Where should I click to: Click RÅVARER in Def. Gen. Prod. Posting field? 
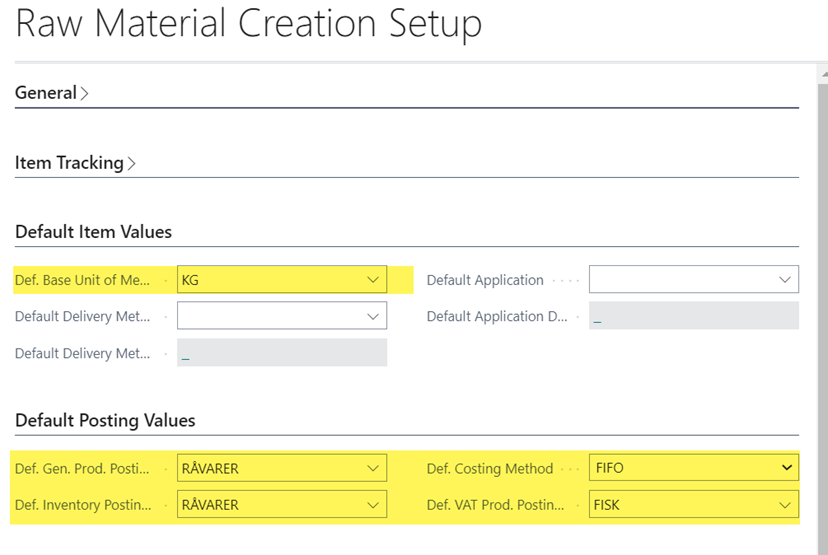click(x=209, y=468)
